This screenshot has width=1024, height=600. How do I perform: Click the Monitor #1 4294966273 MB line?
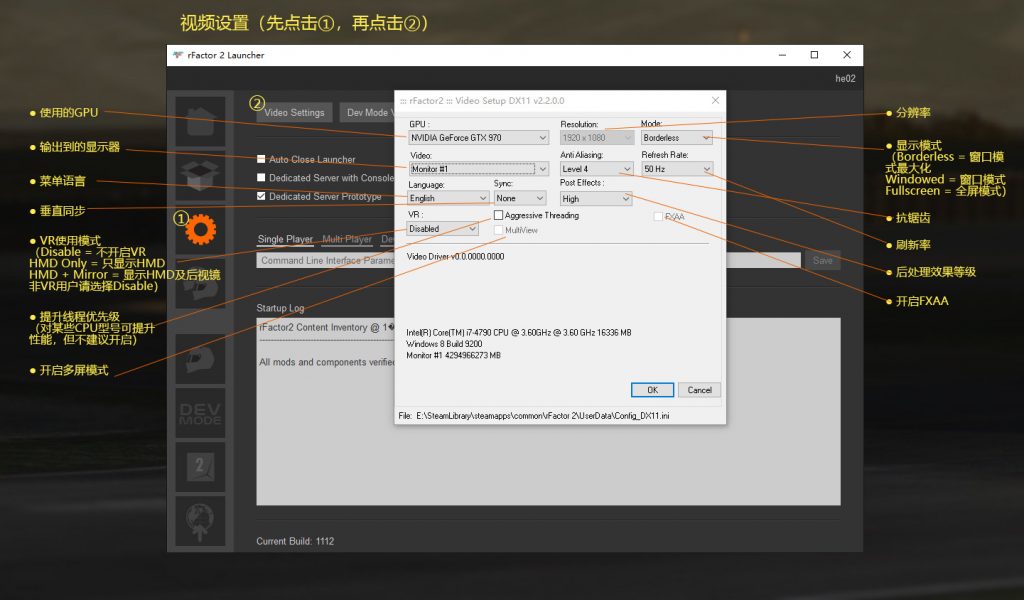coord(453,355)
